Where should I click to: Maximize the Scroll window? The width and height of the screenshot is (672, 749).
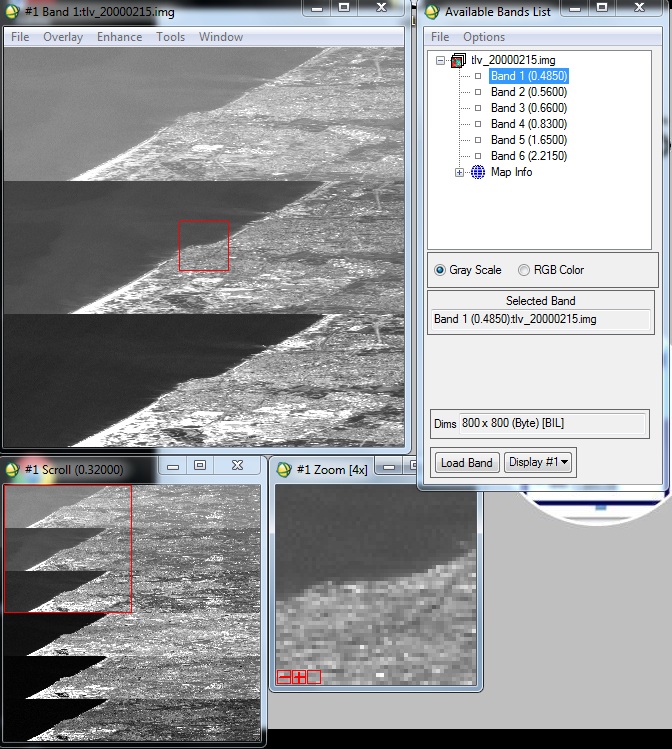coord(200,465)
